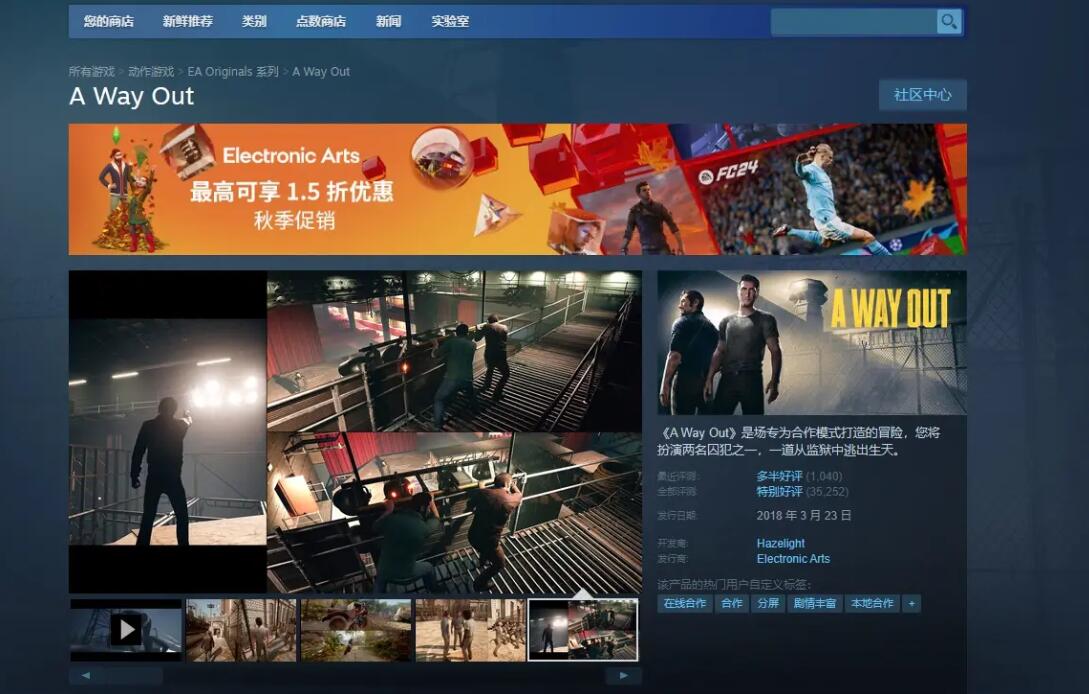Click the main screenshot viewer image

(355, 432)
